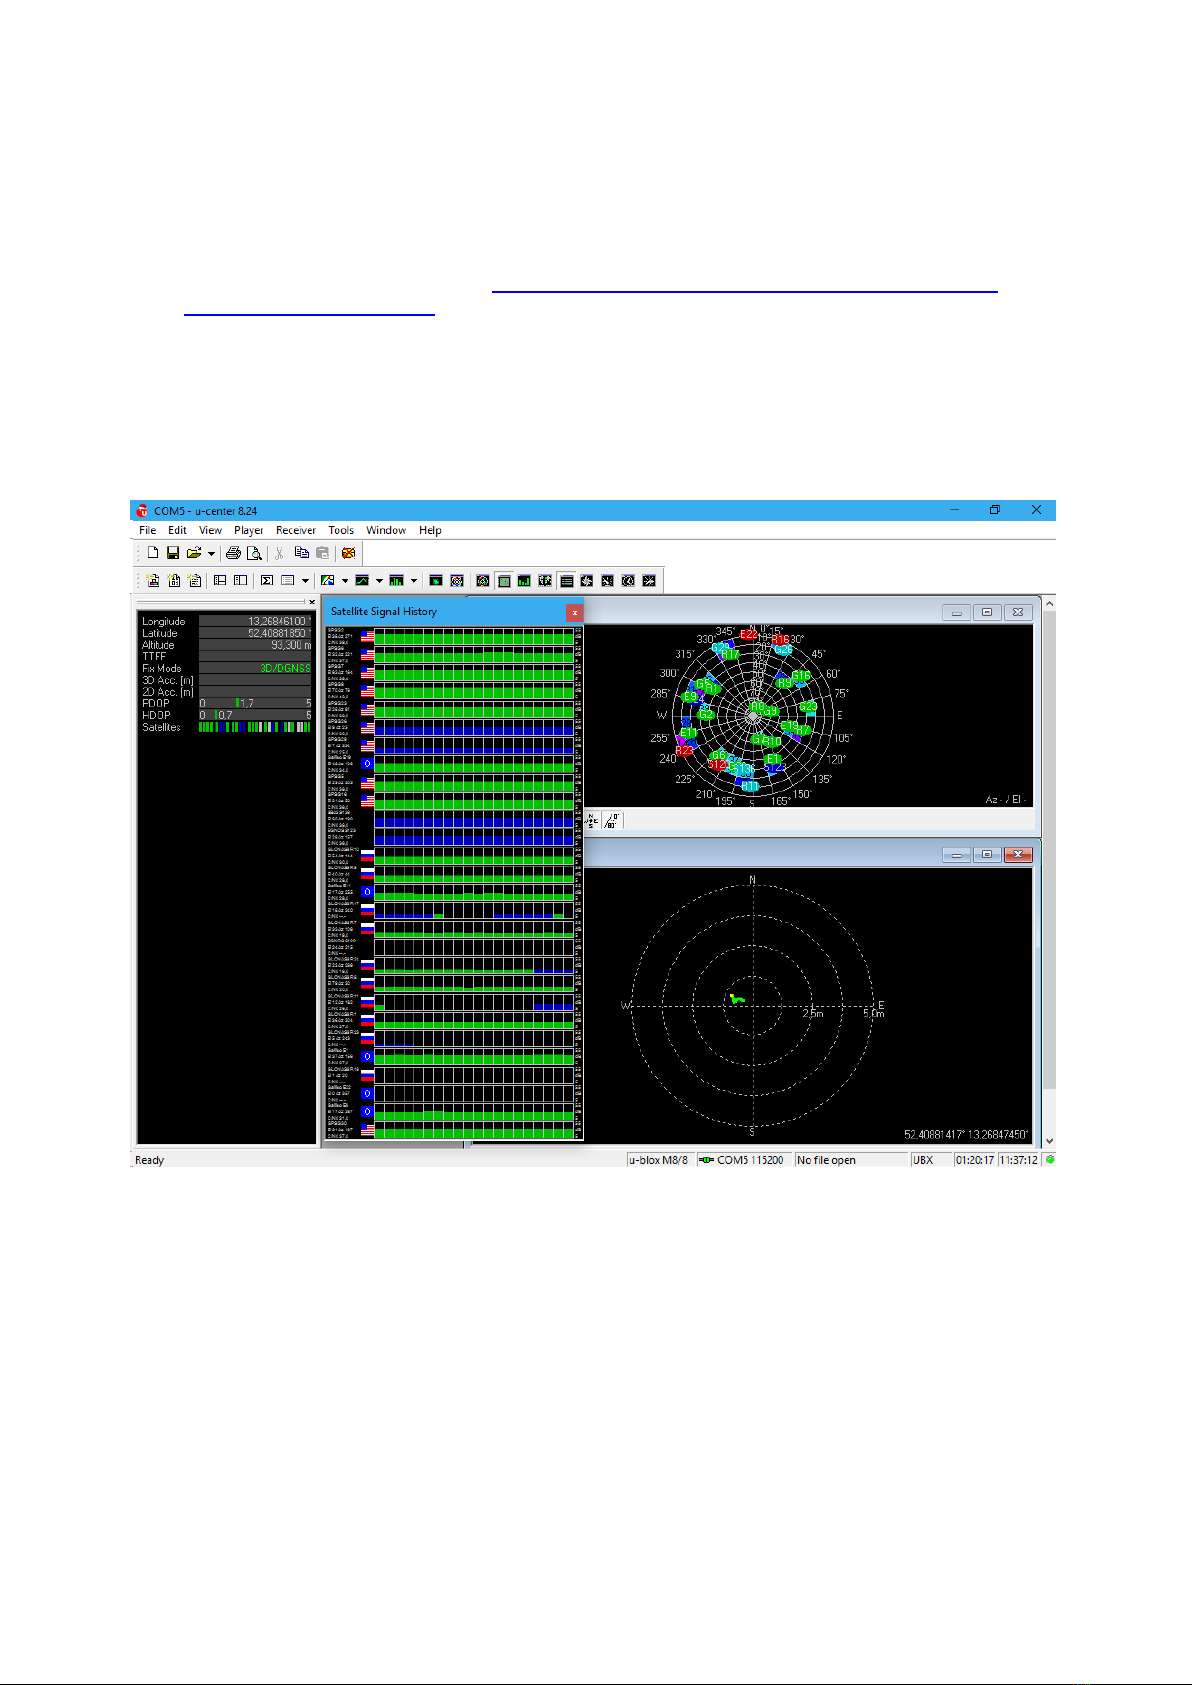Open the Player menu

[x=249, y=530]
